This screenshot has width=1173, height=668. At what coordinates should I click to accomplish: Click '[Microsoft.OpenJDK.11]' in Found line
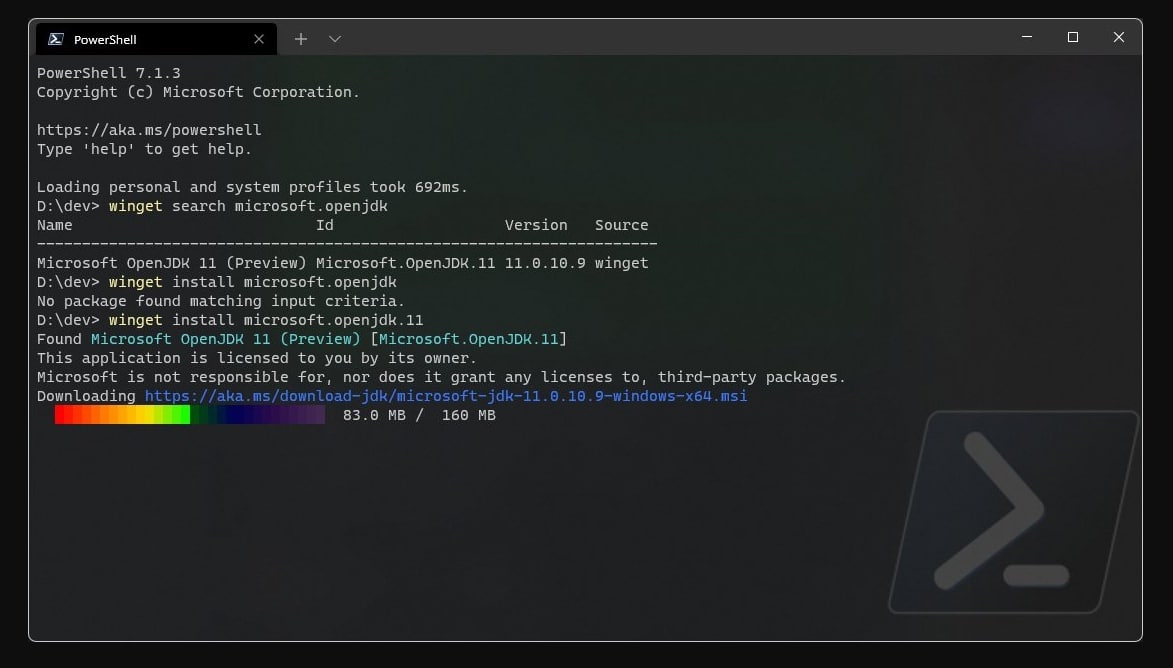click(468, 339)
